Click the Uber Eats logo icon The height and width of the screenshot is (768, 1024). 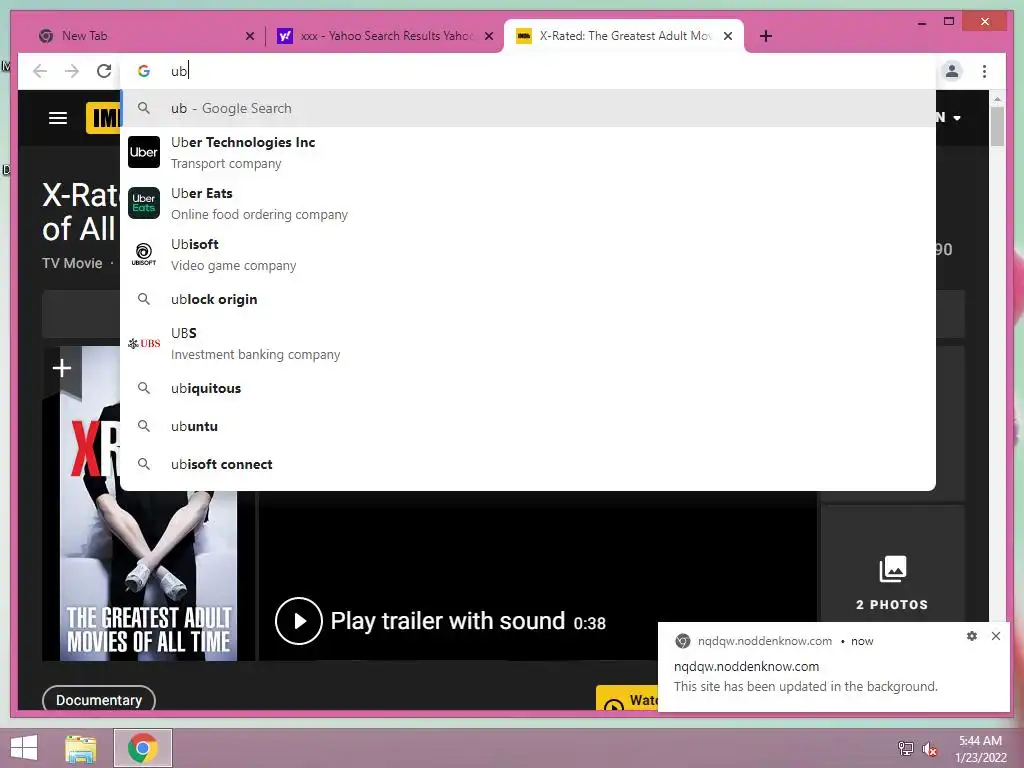point(144,203)
